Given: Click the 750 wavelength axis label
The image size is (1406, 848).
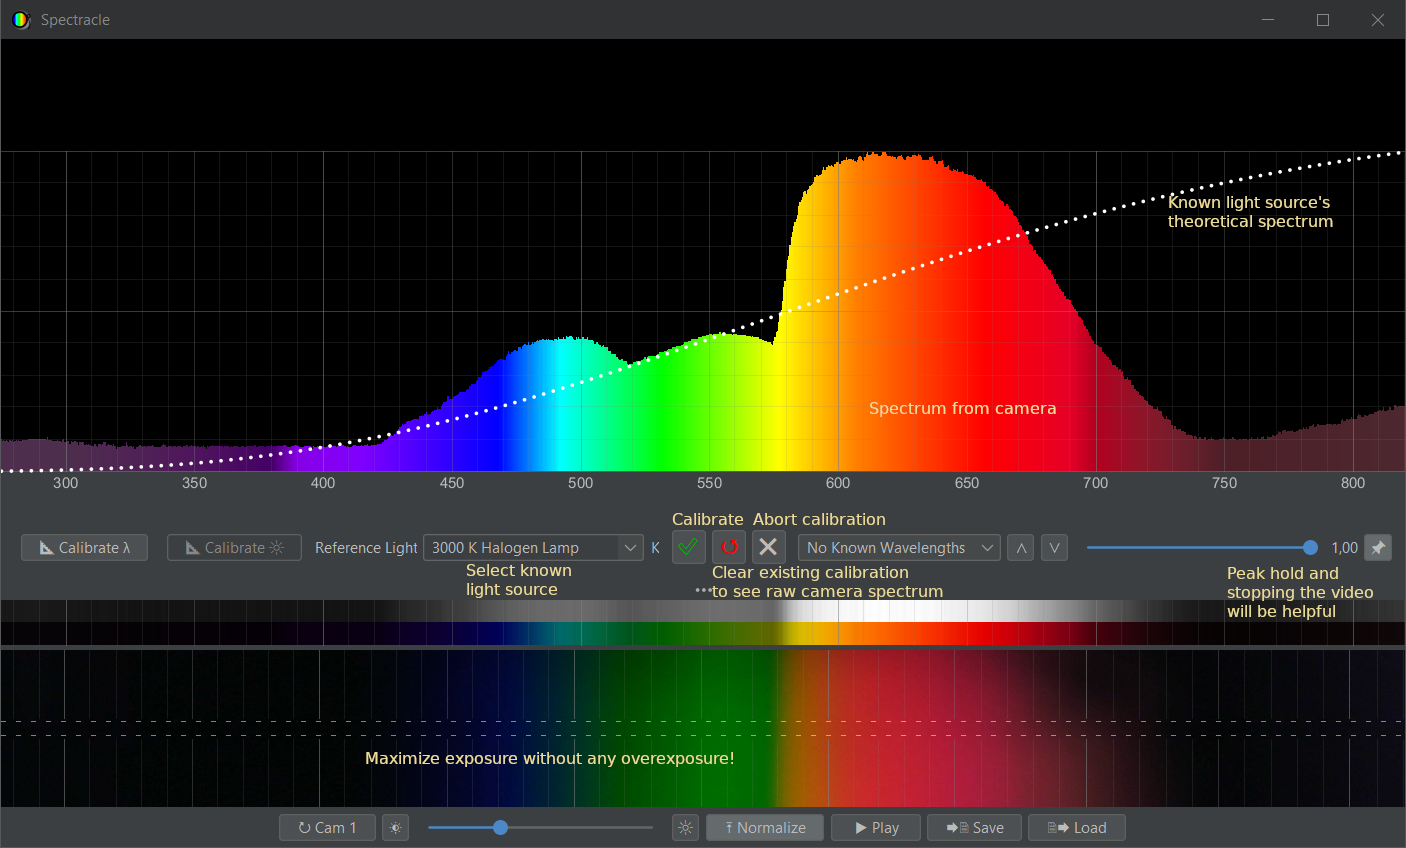Looking at the screenshot, I should pyautogui.click(x=1224, y=483).
